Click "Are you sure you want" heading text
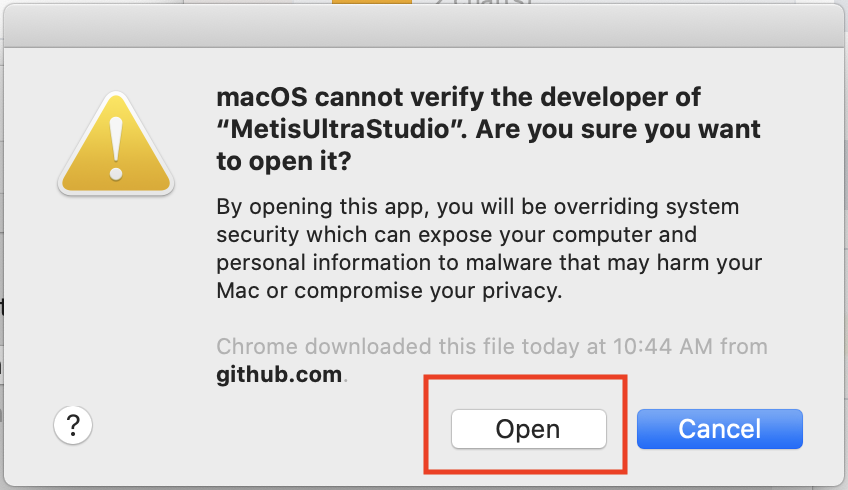 click(618, 129)
